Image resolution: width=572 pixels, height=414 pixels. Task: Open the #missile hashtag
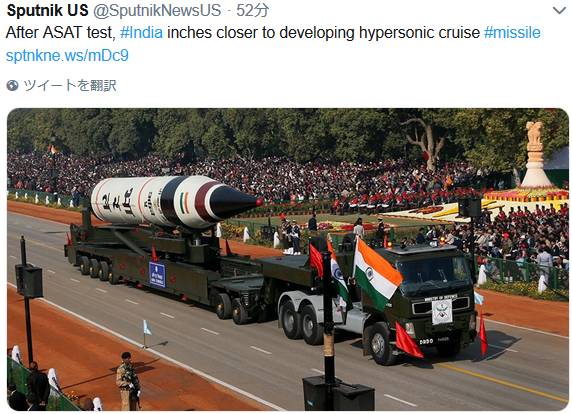512,33
